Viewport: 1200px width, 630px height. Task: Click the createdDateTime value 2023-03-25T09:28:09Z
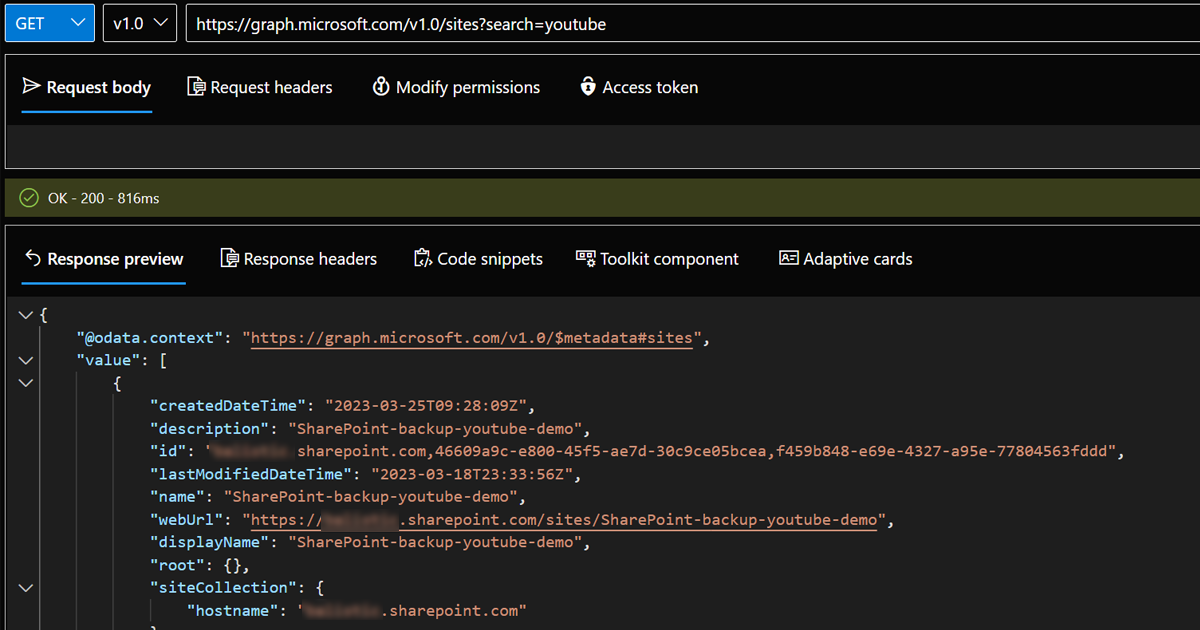coord(431,406)
